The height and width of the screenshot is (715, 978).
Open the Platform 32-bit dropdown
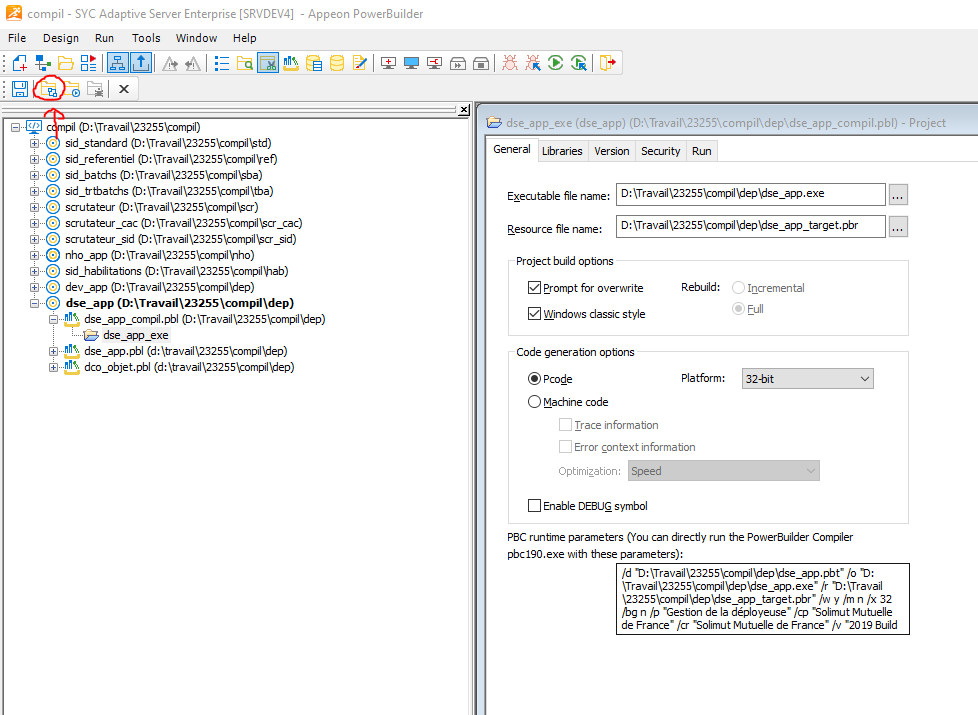(807, 380)
